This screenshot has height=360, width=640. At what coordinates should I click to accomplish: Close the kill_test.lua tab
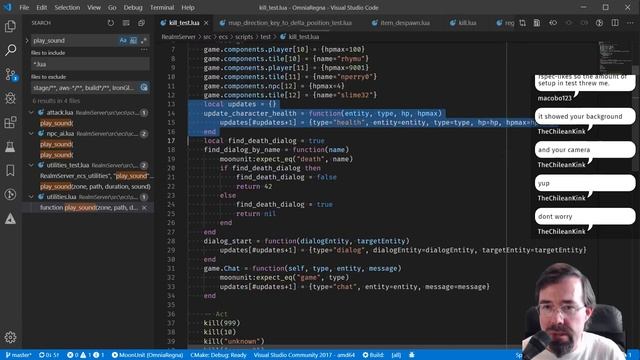pyautogui.click(x=206, y=23)
